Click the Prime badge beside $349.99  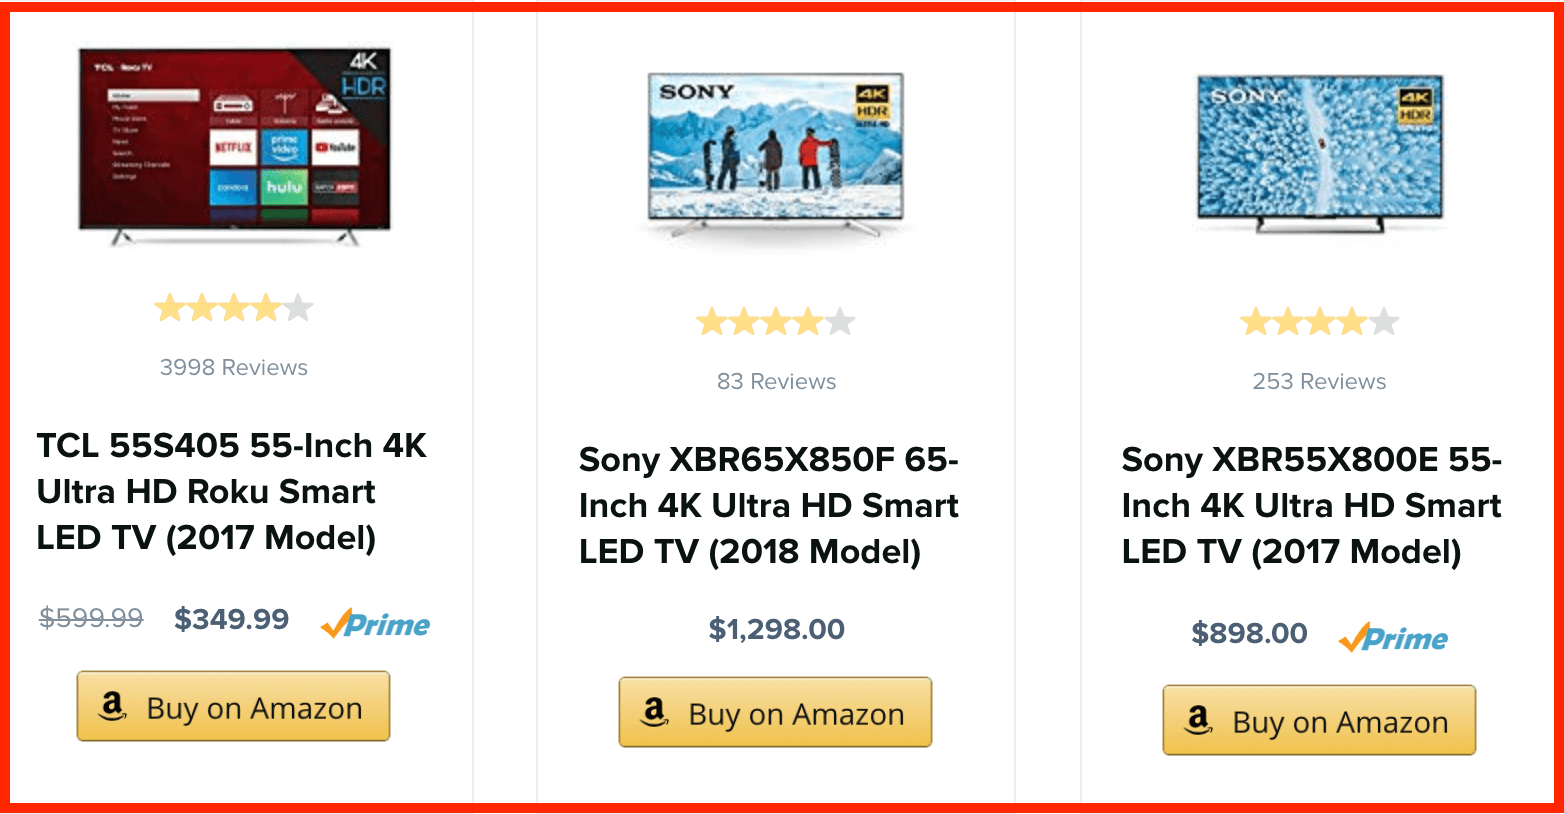tap(375, 625)
